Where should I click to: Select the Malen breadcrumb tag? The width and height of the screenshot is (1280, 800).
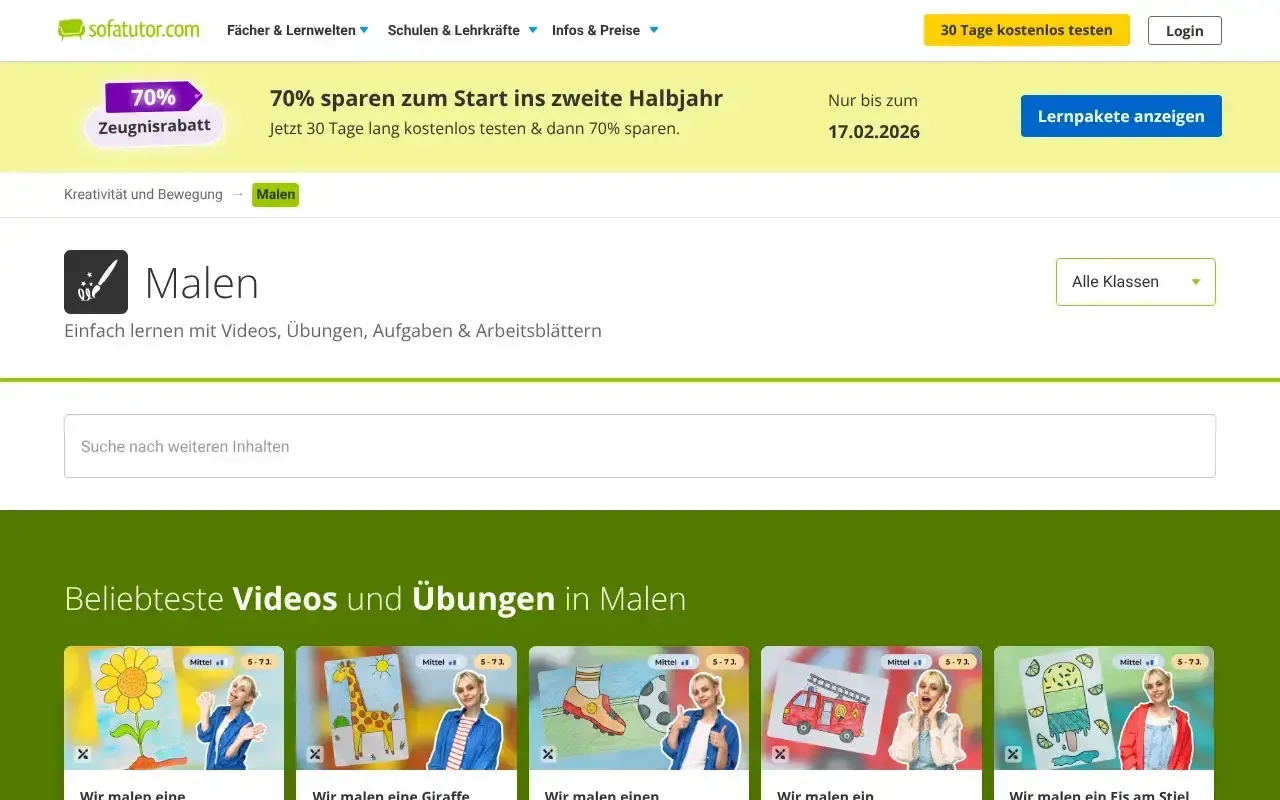point(275,194)
